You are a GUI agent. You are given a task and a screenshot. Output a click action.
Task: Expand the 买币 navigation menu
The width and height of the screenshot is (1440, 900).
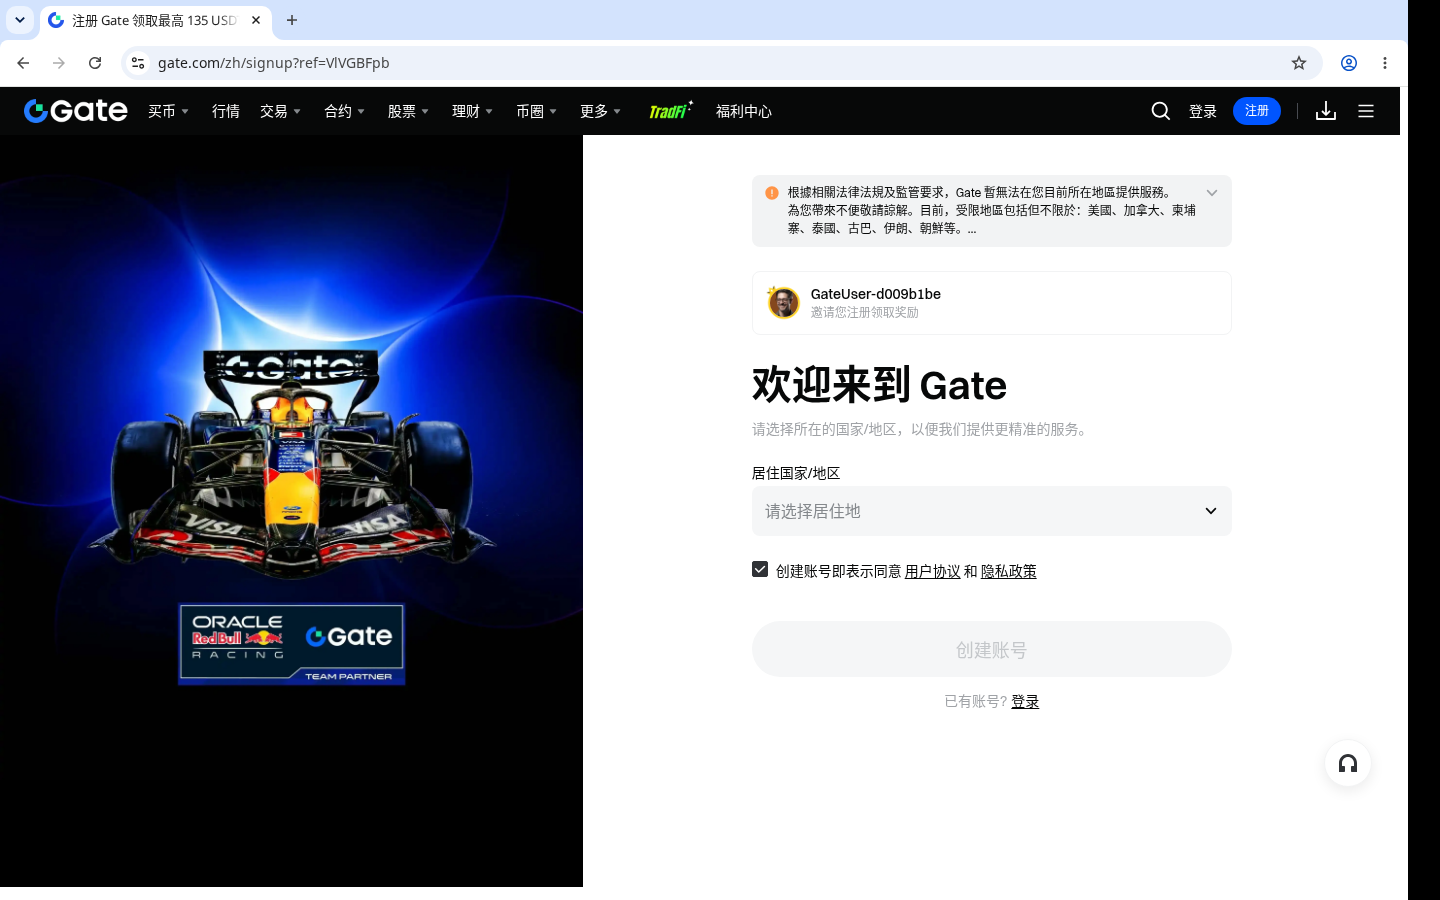pyautogui.click(x=169, y=111)
